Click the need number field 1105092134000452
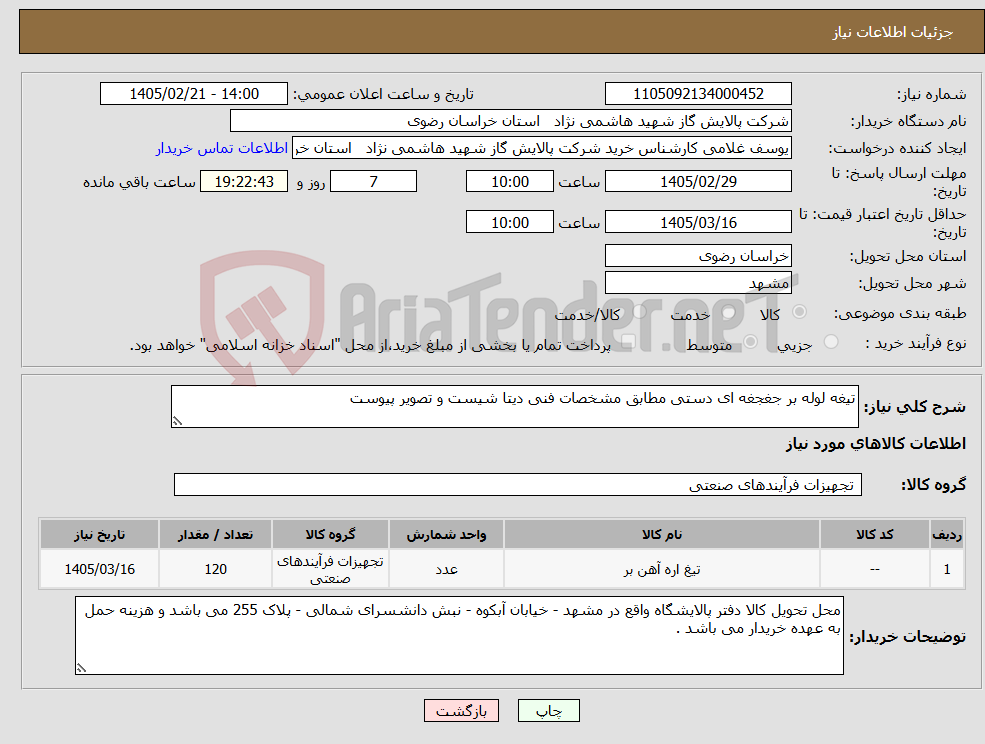The image size is (985, 744). [698, 94]
